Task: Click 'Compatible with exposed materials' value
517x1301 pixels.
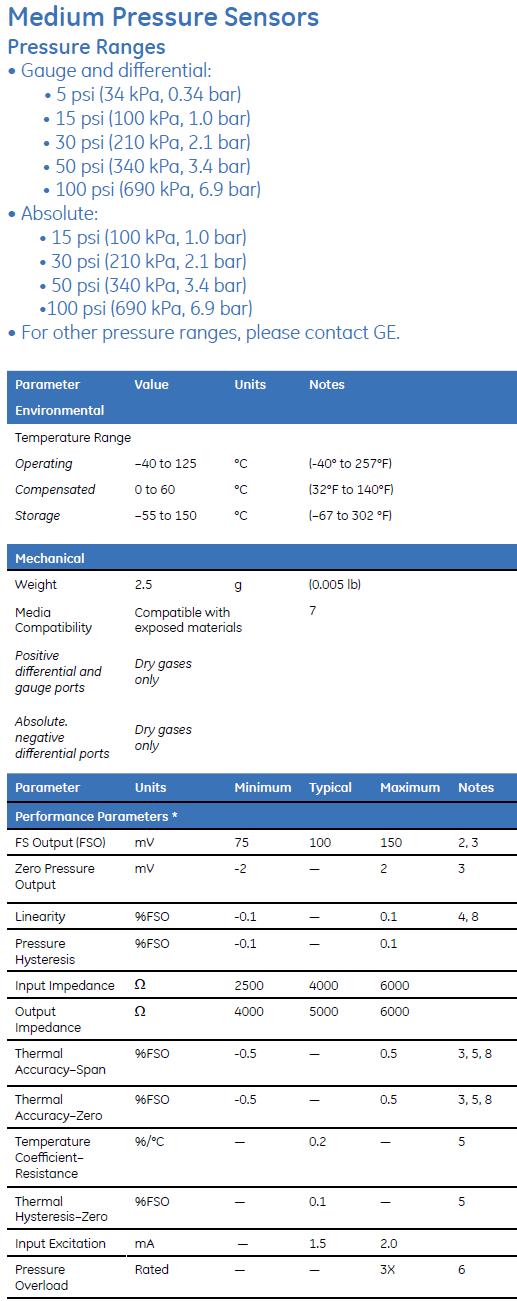Action: [x=188, y=620]
